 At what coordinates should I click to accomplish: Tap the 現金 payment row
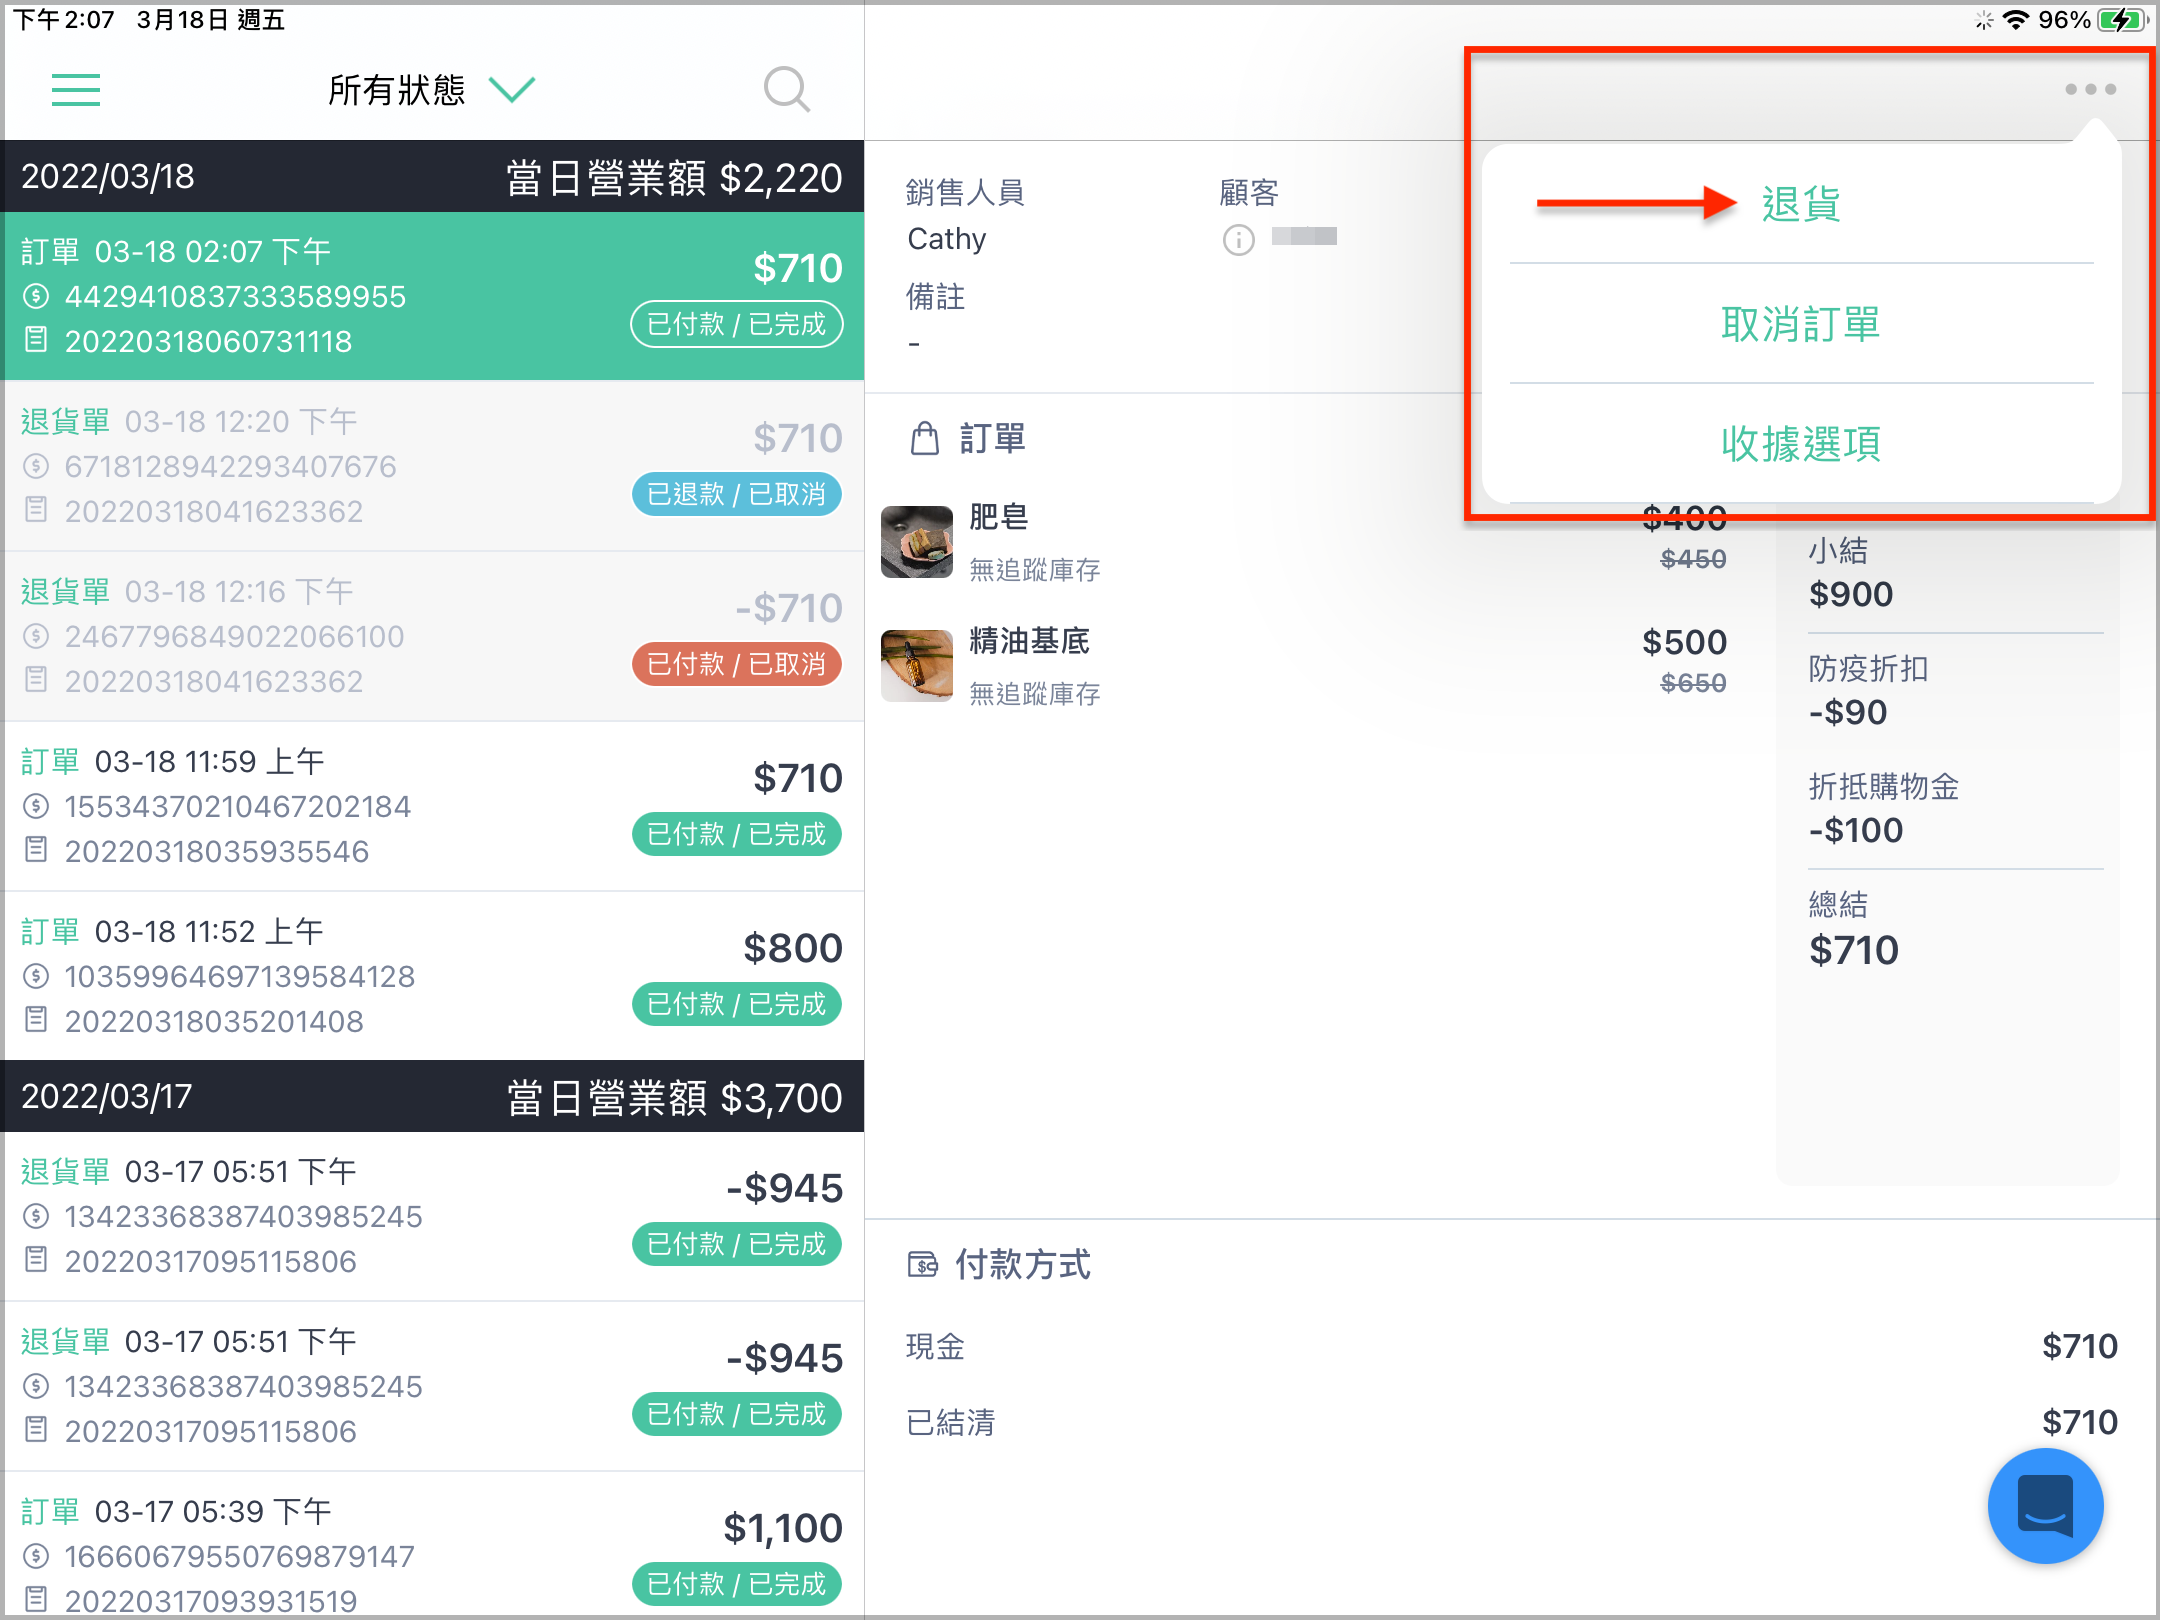[x=1511, y=1346]
